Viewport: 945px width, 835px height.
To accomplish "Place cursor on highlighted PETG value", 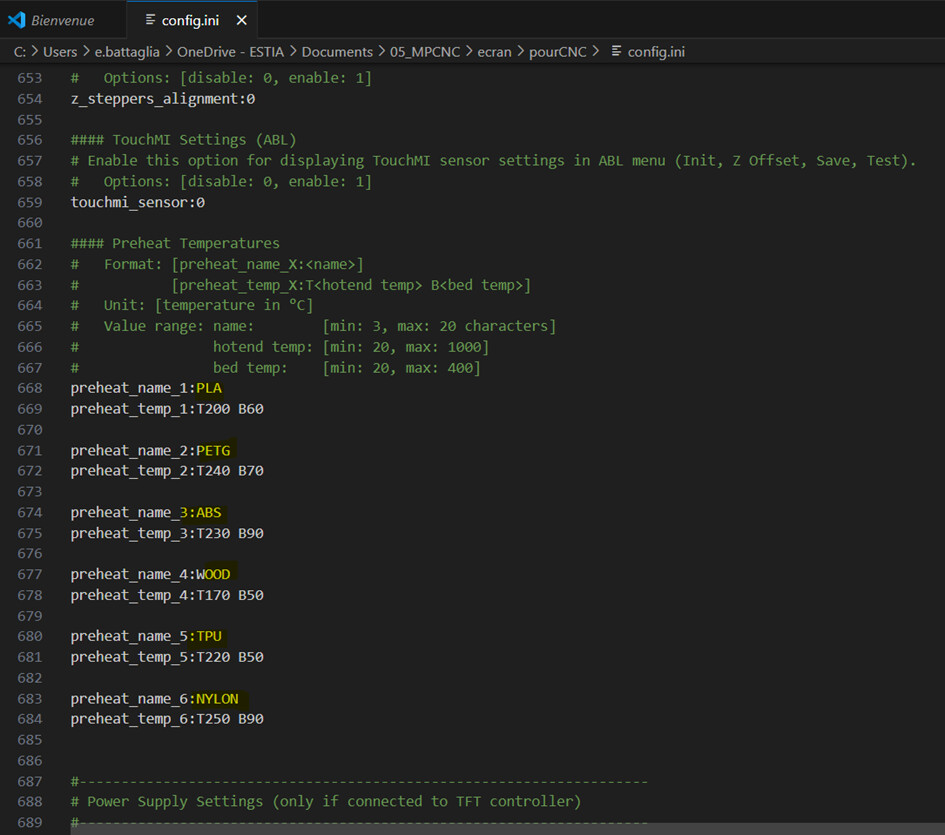I will (x=212, y=450).
